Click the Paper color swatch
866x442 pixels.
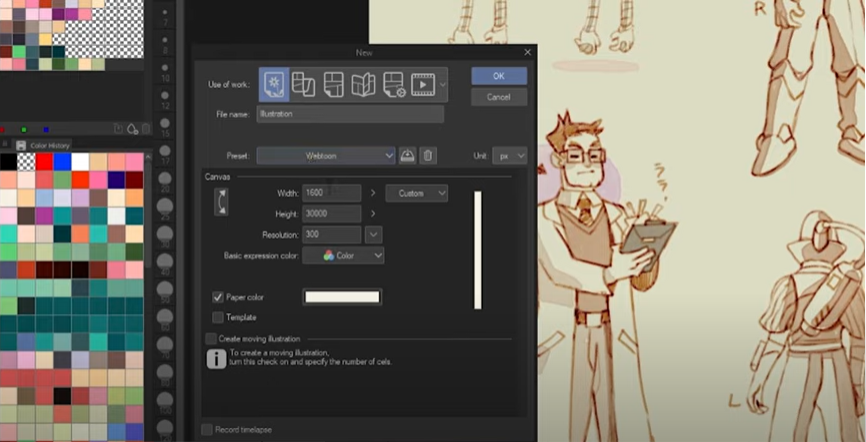tap(342, 297)
